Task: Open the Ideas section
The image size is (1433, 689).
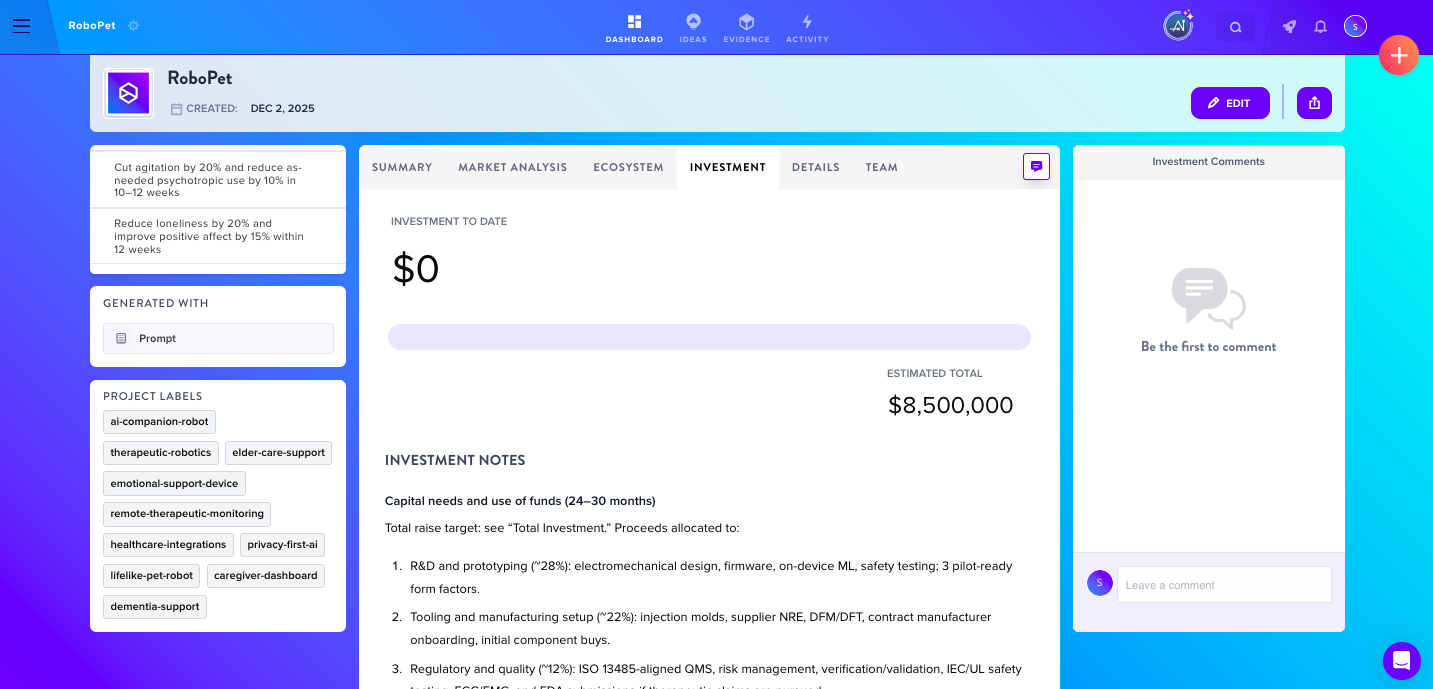Action: 693,29
